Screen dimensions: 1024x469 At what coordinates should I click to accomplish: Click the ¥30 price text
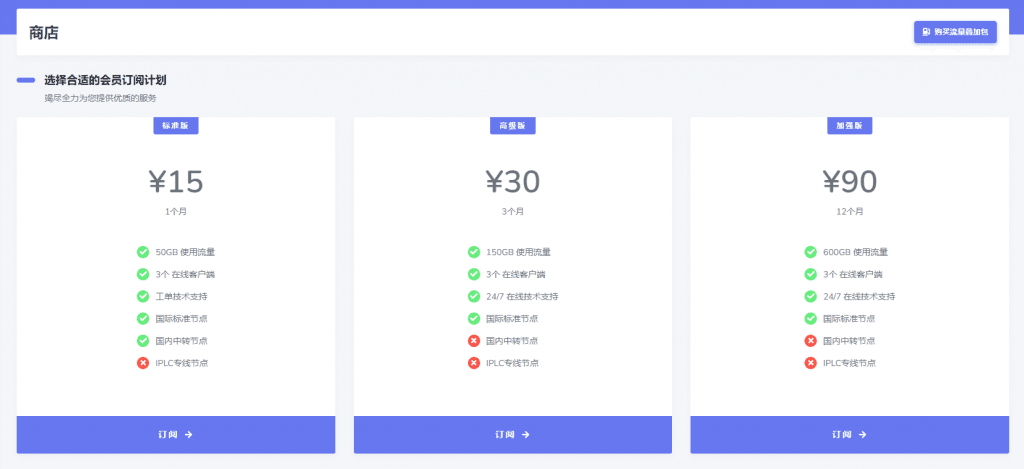pyautogui.click(x=512, y=181)
